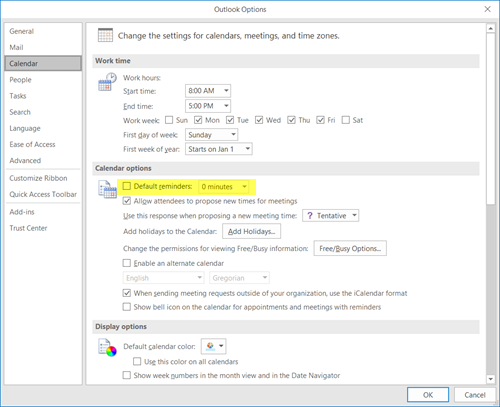Click OK to save options
Screen dimensions: 500x407
(x=428, y=395)
